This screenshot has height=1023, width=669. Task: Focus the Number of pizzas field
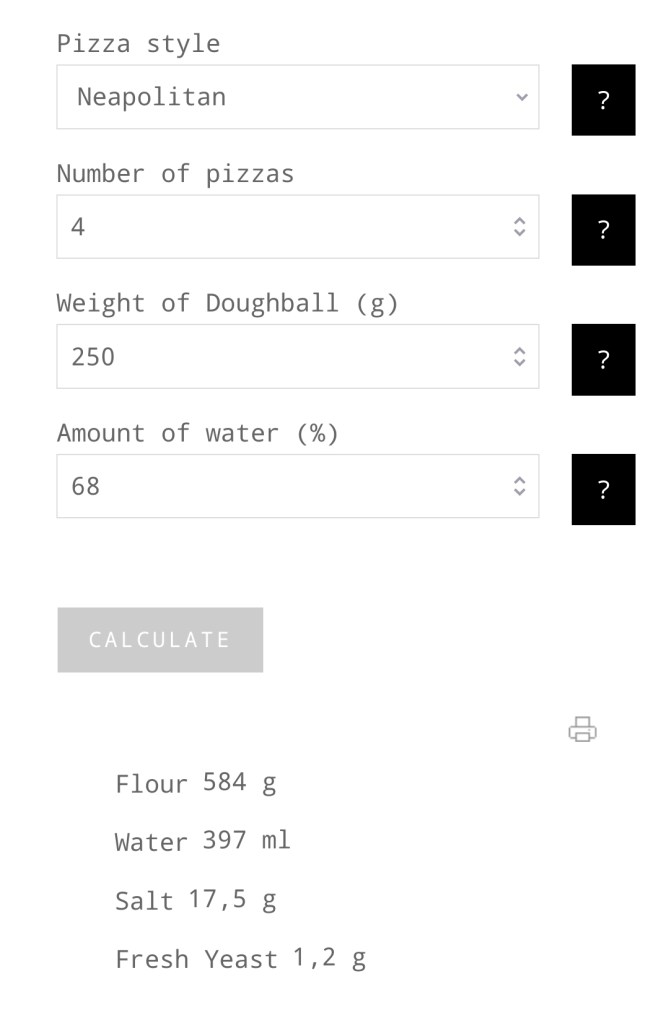click(280, 227)
